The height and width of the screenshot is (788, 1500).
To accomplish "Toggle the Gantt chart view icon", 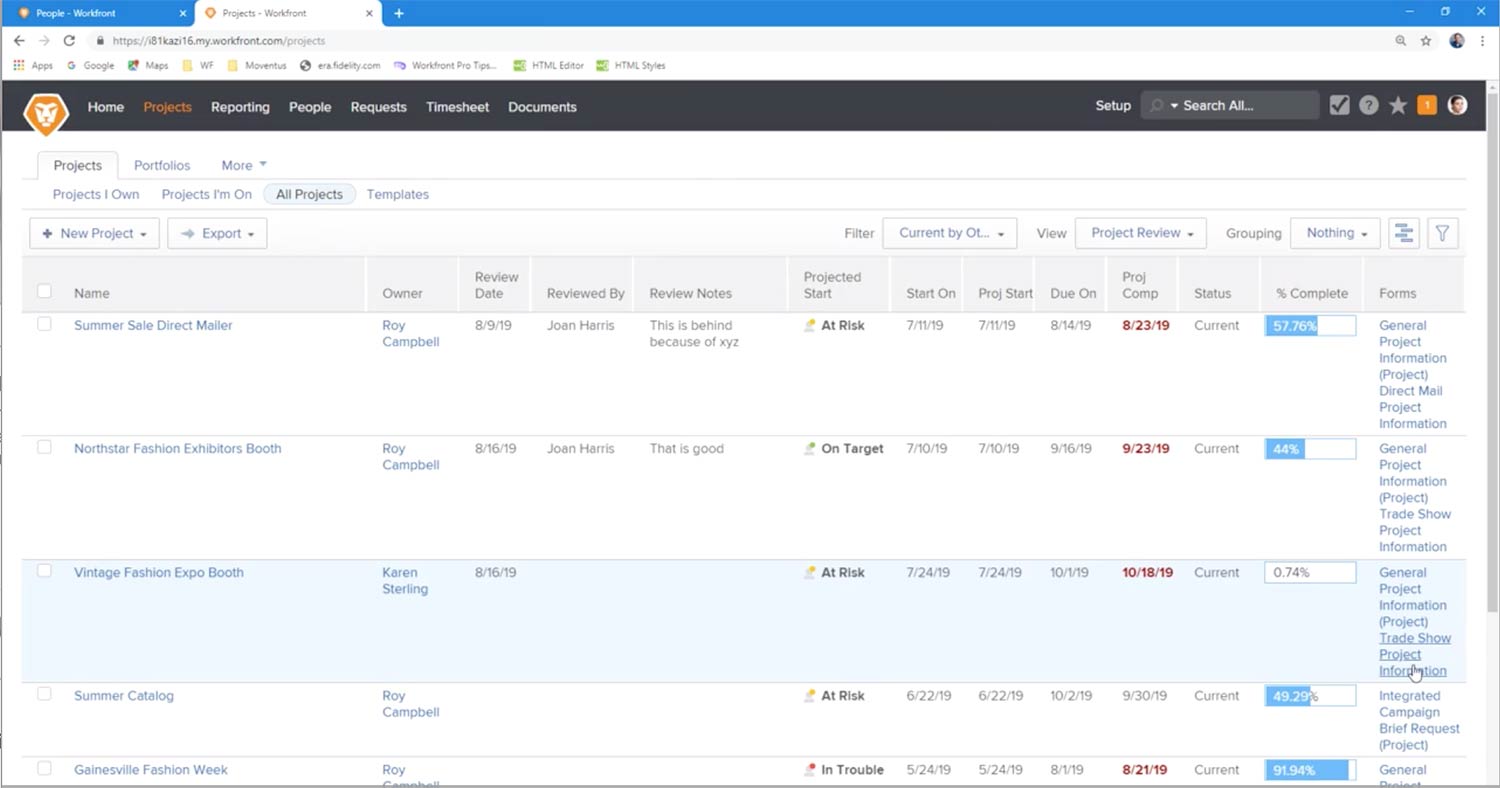I will (1404, 233).
